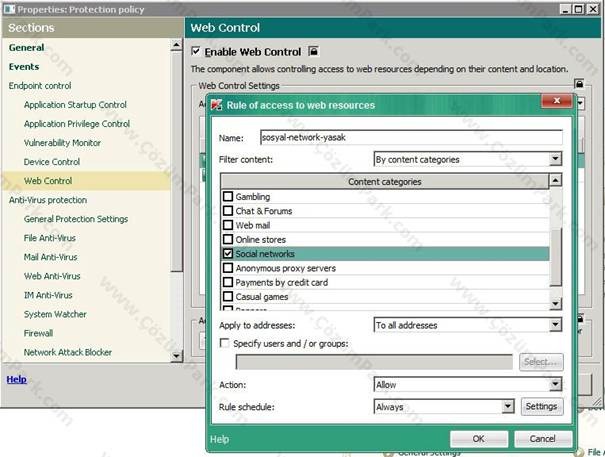605x457 pixels.
Task: Open Application Startup Control
Action: (75, 105)
